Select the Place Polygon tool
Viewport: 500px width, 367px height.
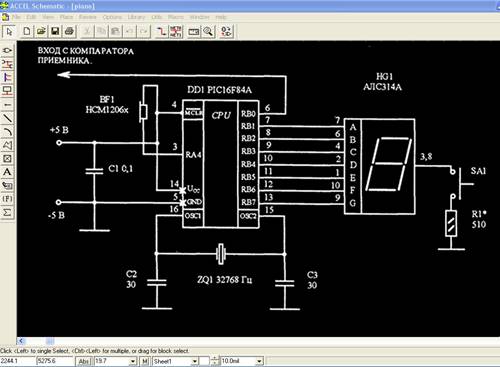[7, 145]
